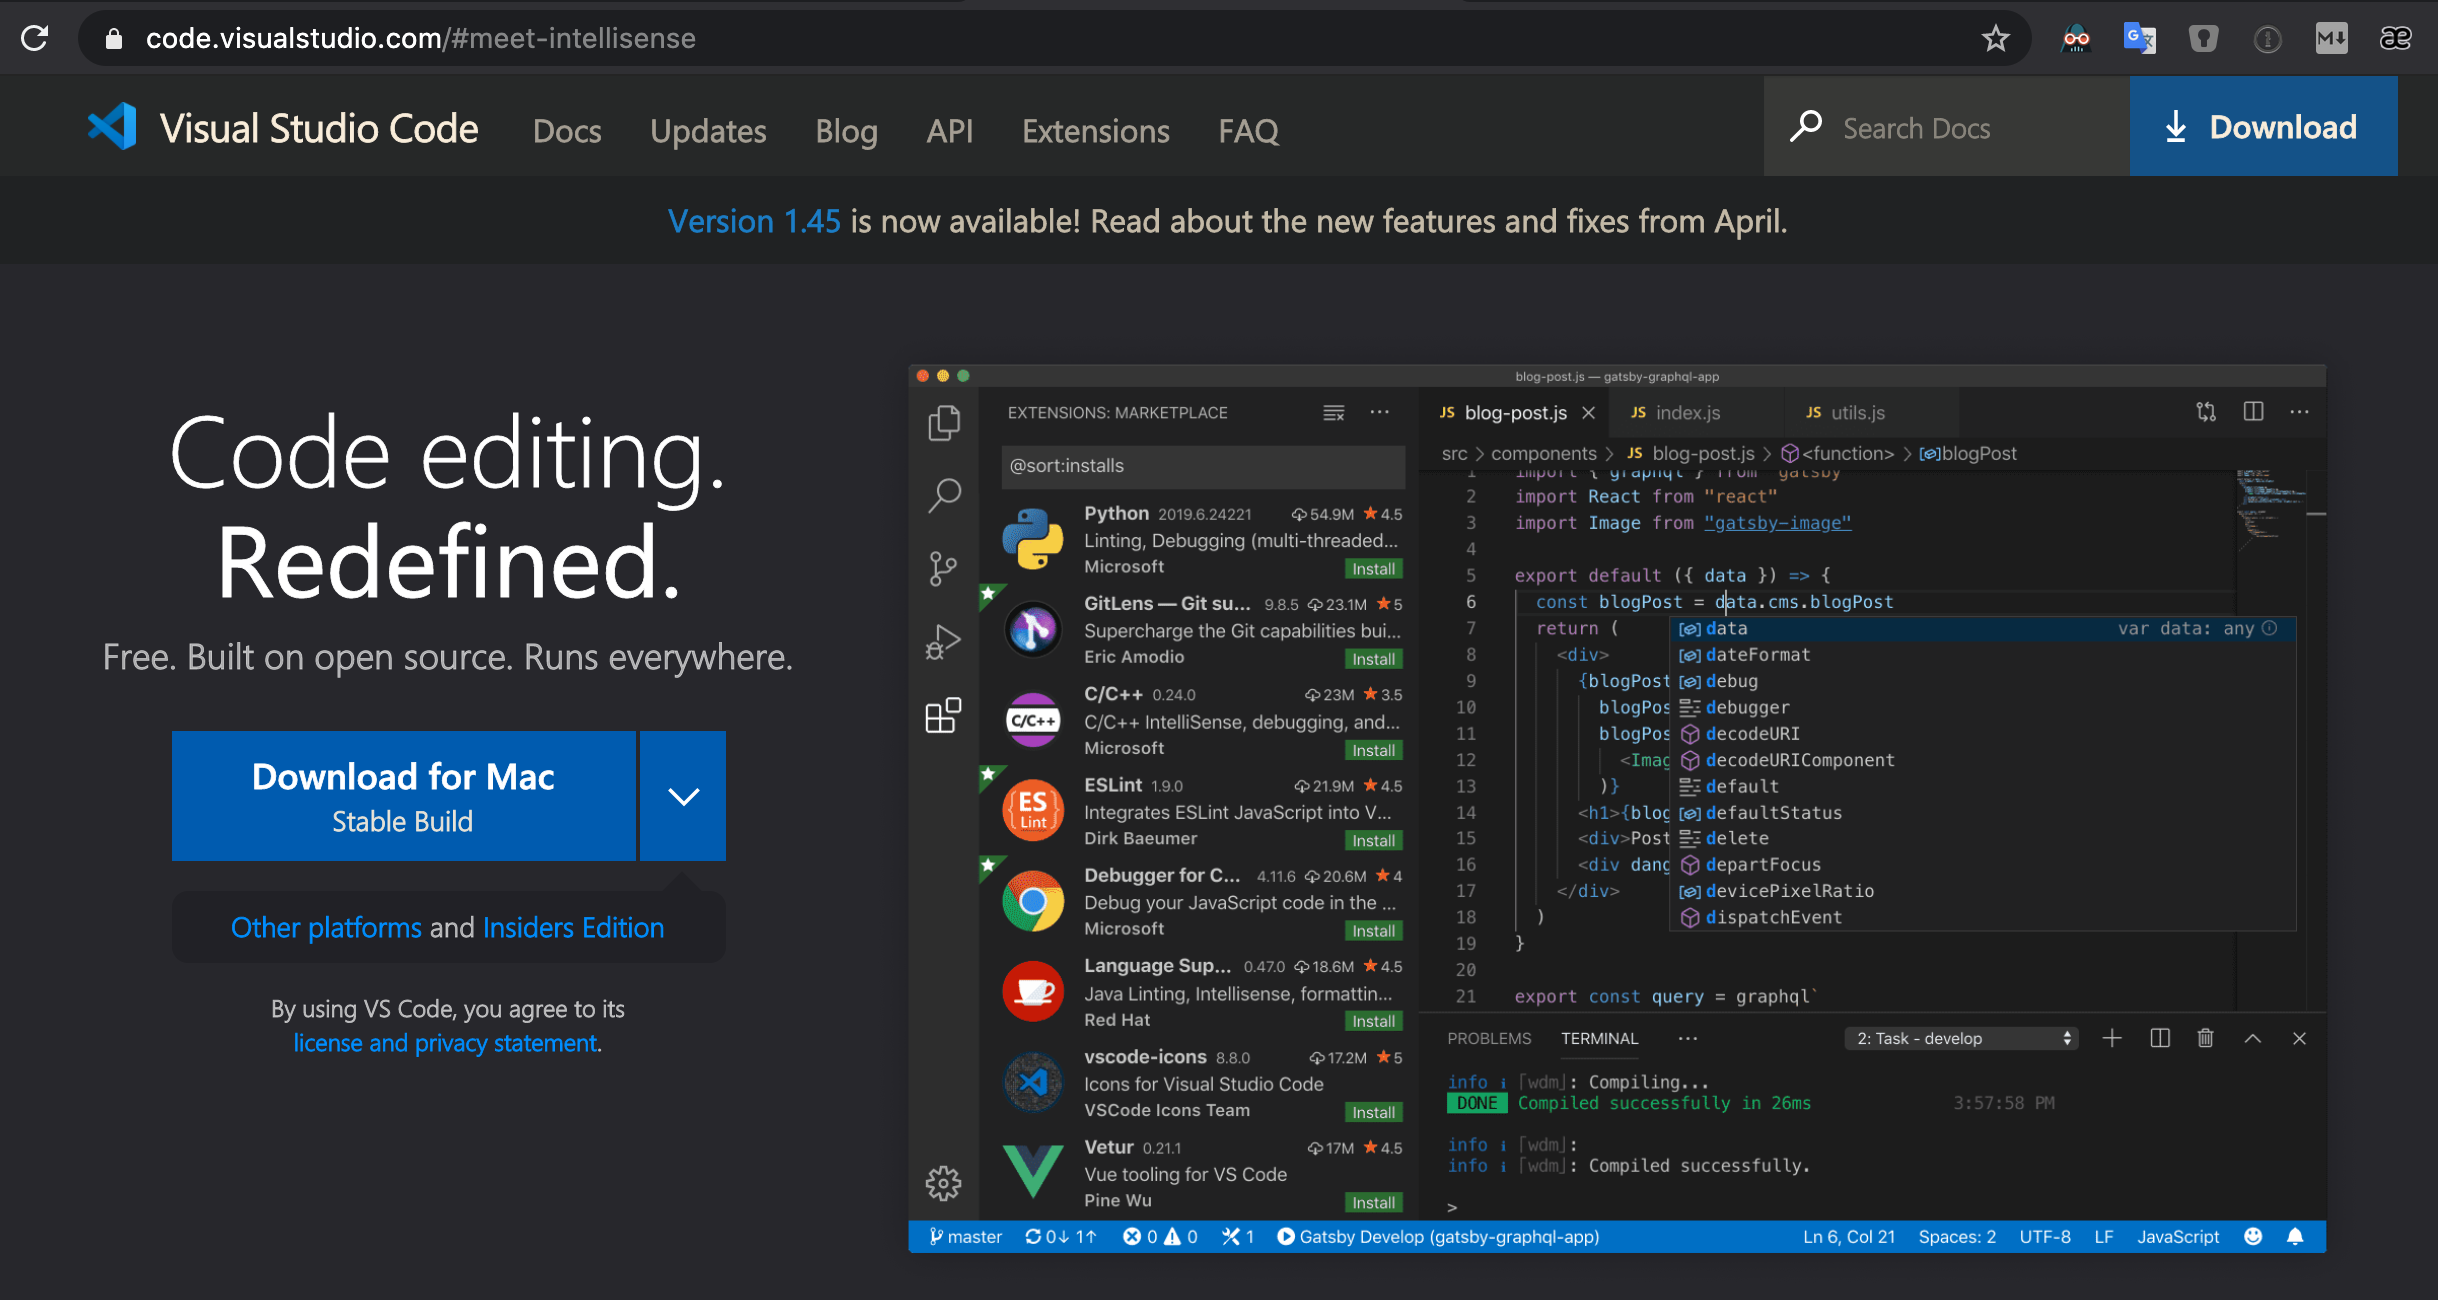The image size is (2438, 1300).
Task: Click the Download button in the site header
Action: [2263, 127]
